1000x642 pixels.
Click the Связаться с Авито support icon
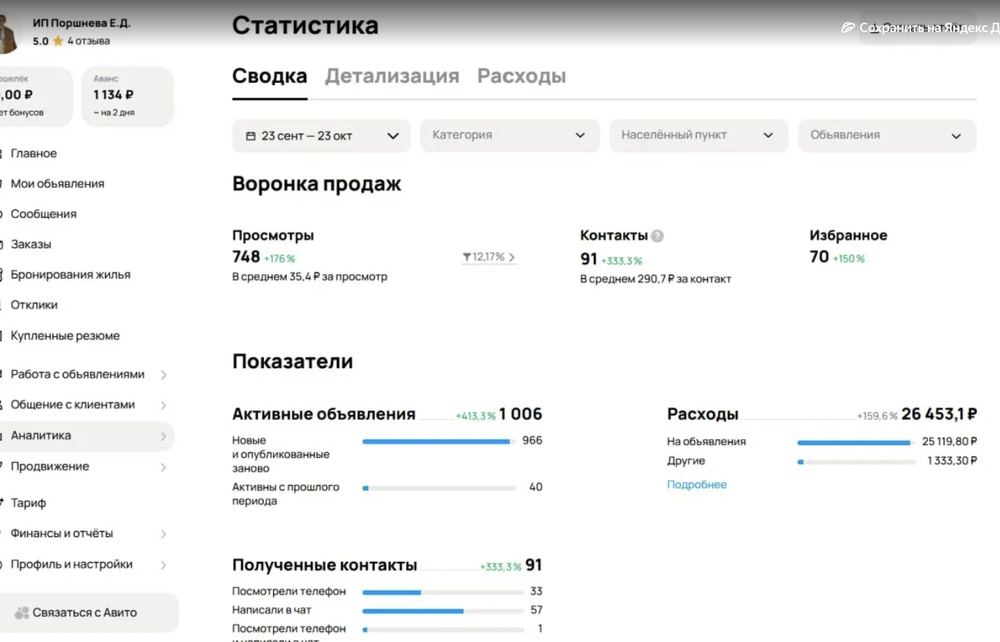(22, 613)
